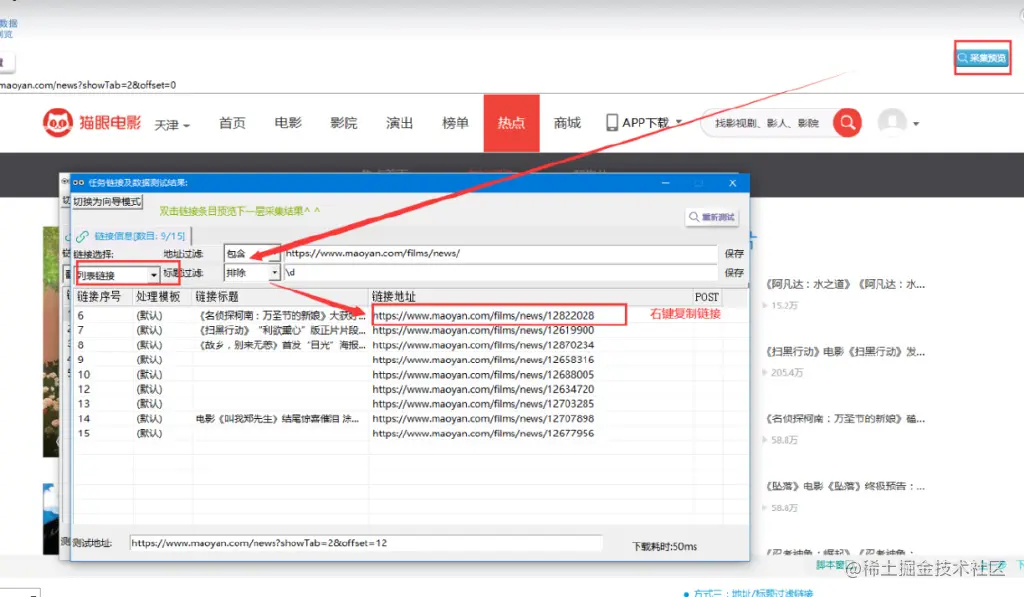Image resolution: width=1024 pixels, height=597 pixels.
Task: Click the 采集预览 preview button
Action: pyautogui.click(x=982, y=58)
